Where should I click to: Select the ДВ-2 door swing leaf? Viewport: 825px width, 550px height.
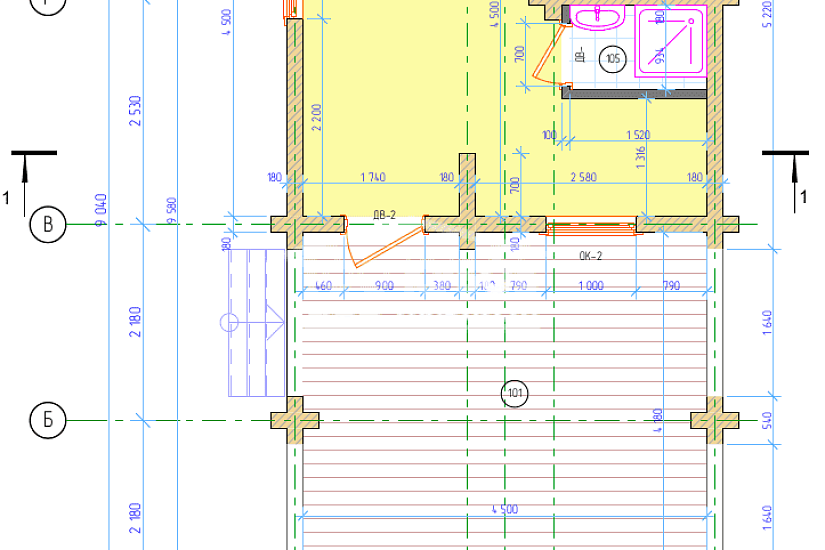(x=382, y=250)
